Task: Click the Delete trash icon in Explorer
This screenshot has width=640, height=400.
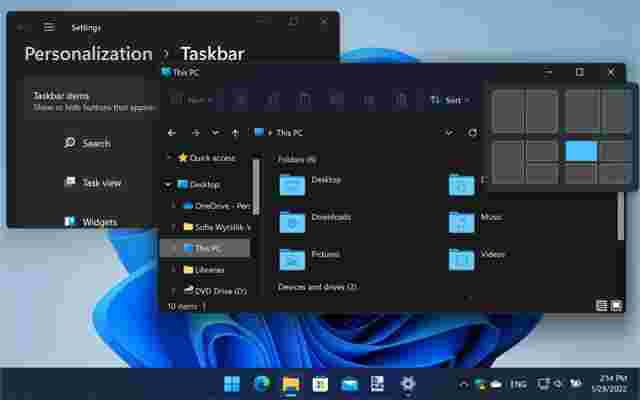Action: point(401,100)
